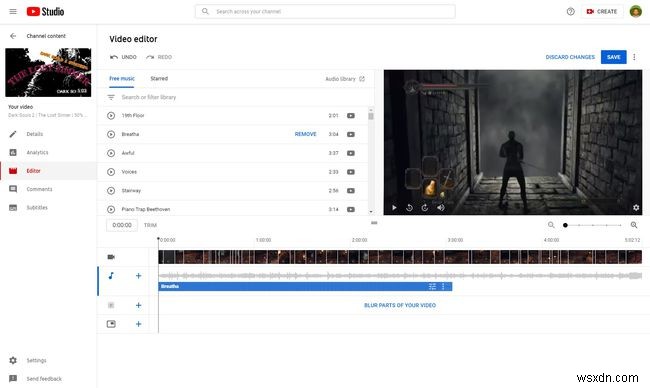Click BLUR PARTS OF YOUR VIDEO

(x=400, y=306)
